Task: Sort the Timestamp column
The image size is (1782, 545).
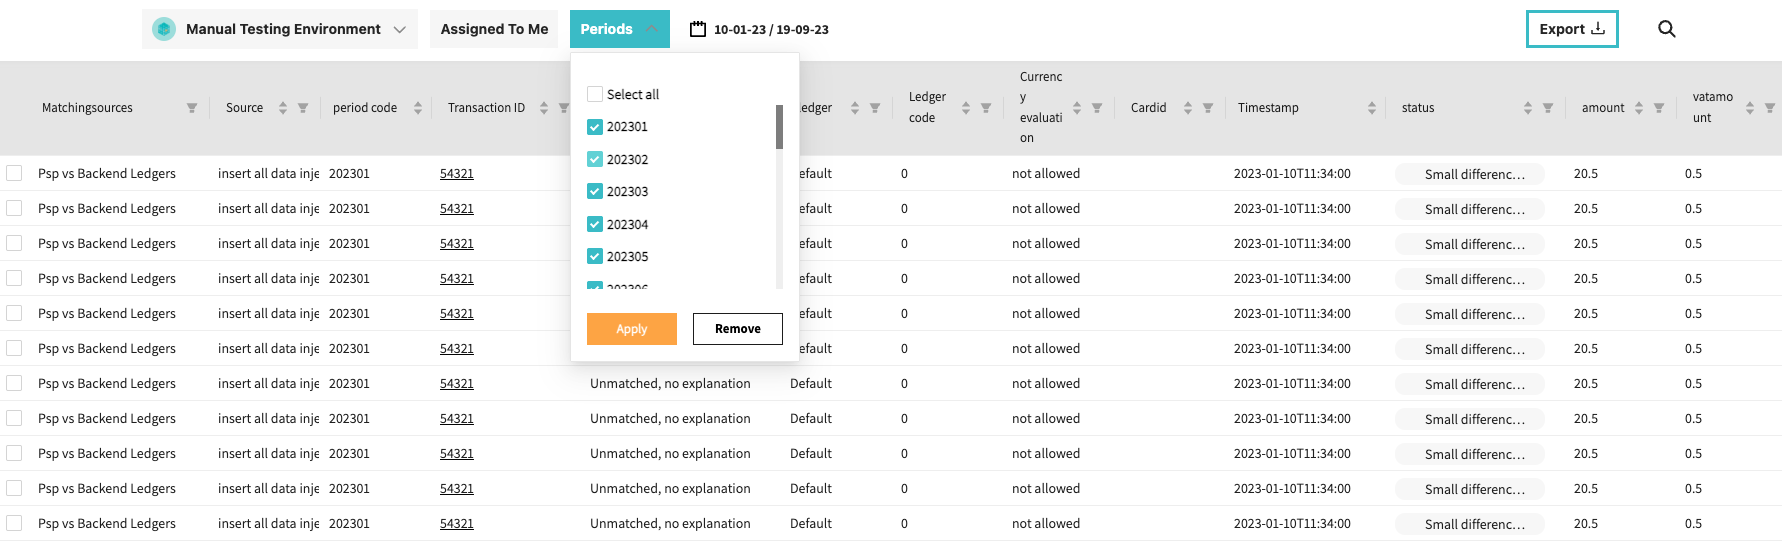Action: point(1371,108)
